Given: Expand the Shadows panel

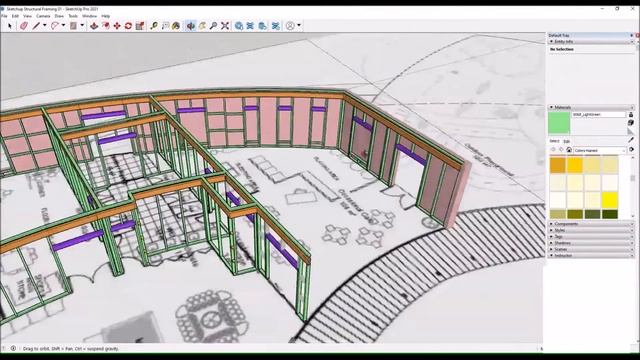Looking at the screenshot, I should tap(551, 243).
